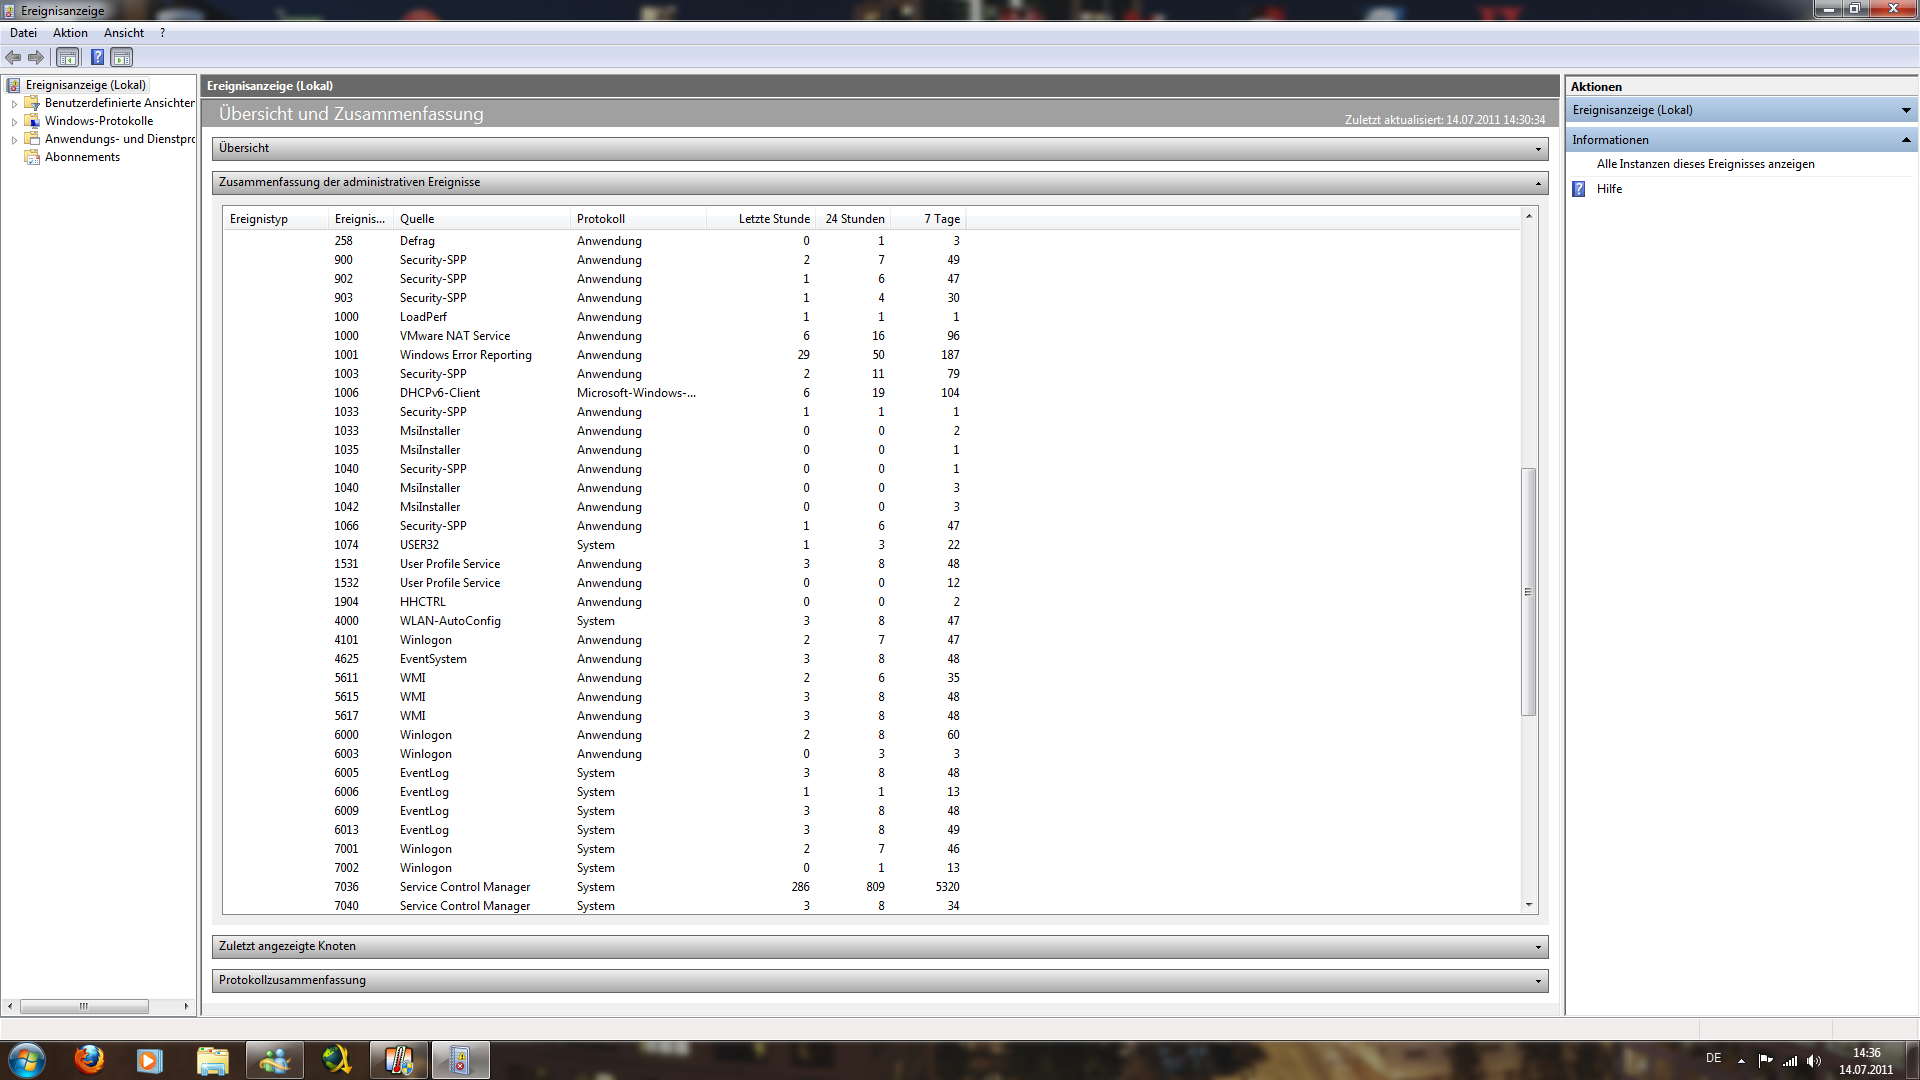This screenshot has width=1920, height=1080.
Task: Sort by the 7 Tage column header
Action: [x=941, y=219]
